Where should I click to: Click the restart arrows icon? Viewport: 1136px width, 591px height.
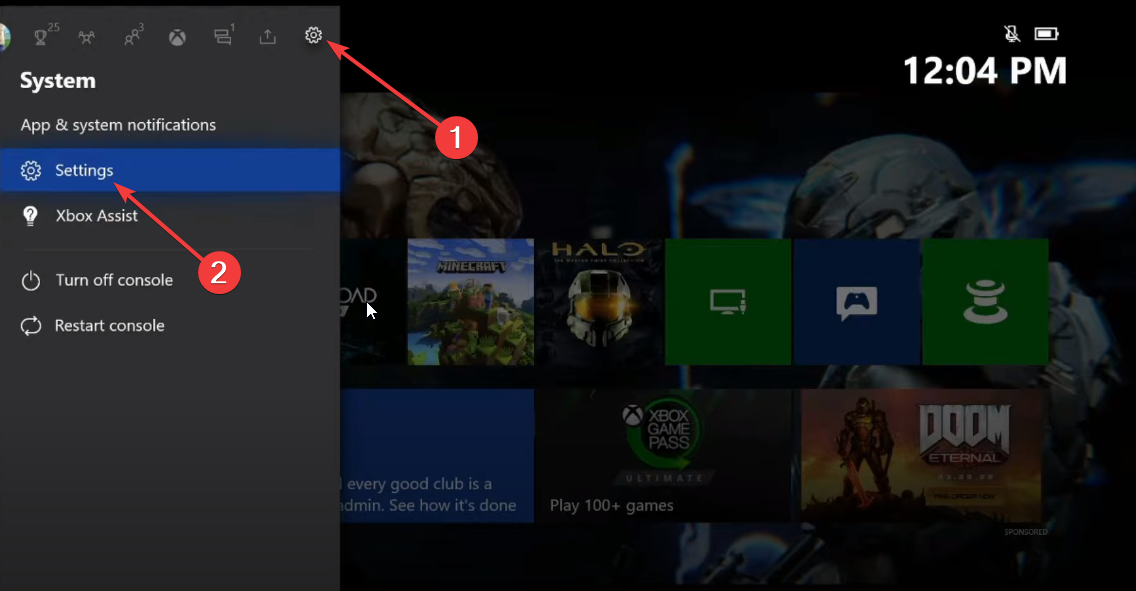[30, 326]
